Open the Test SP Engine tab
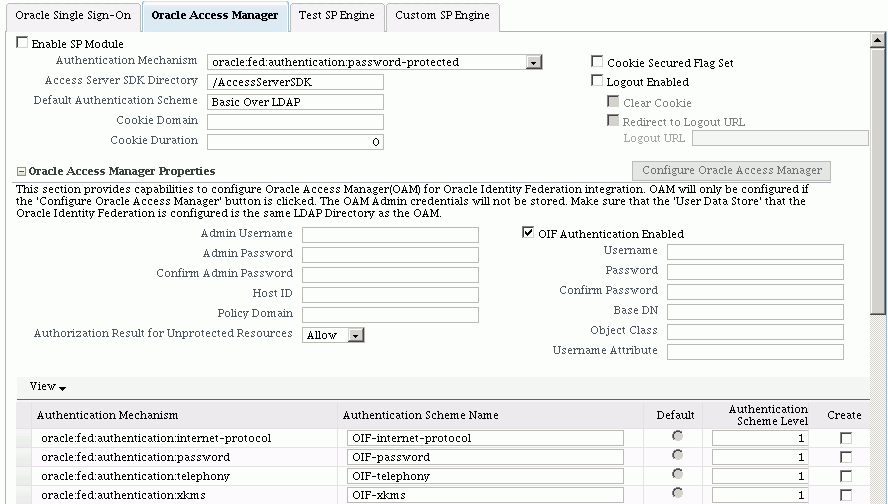888x504 pixels. coord(336,16)
